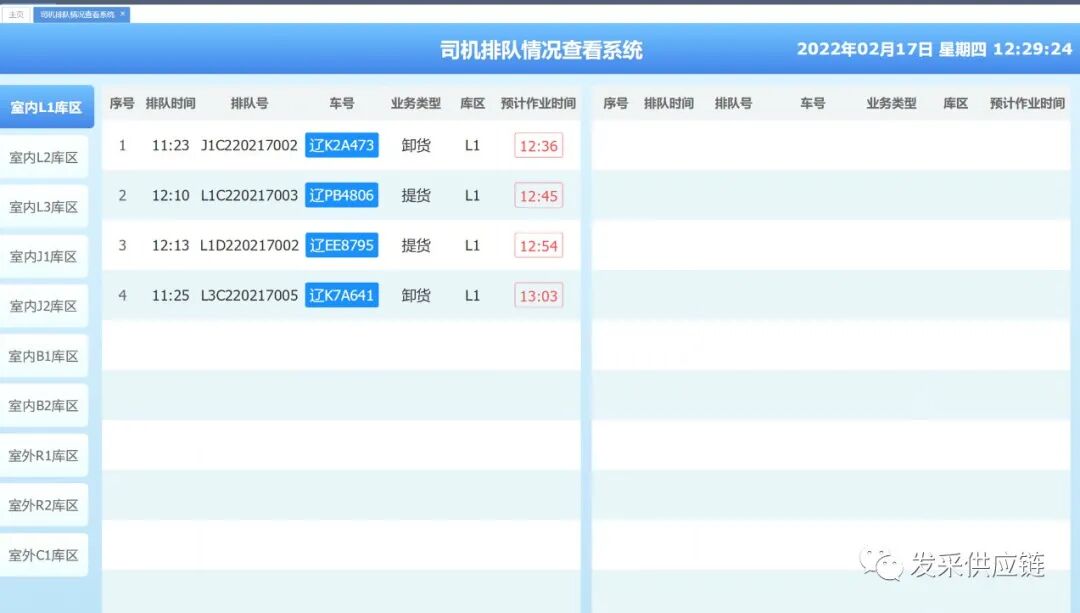Viewport: 1080px width, 613px height.
Task: Select the 辽K7A641 vehicle entry
Action: [x=341, y=295]
